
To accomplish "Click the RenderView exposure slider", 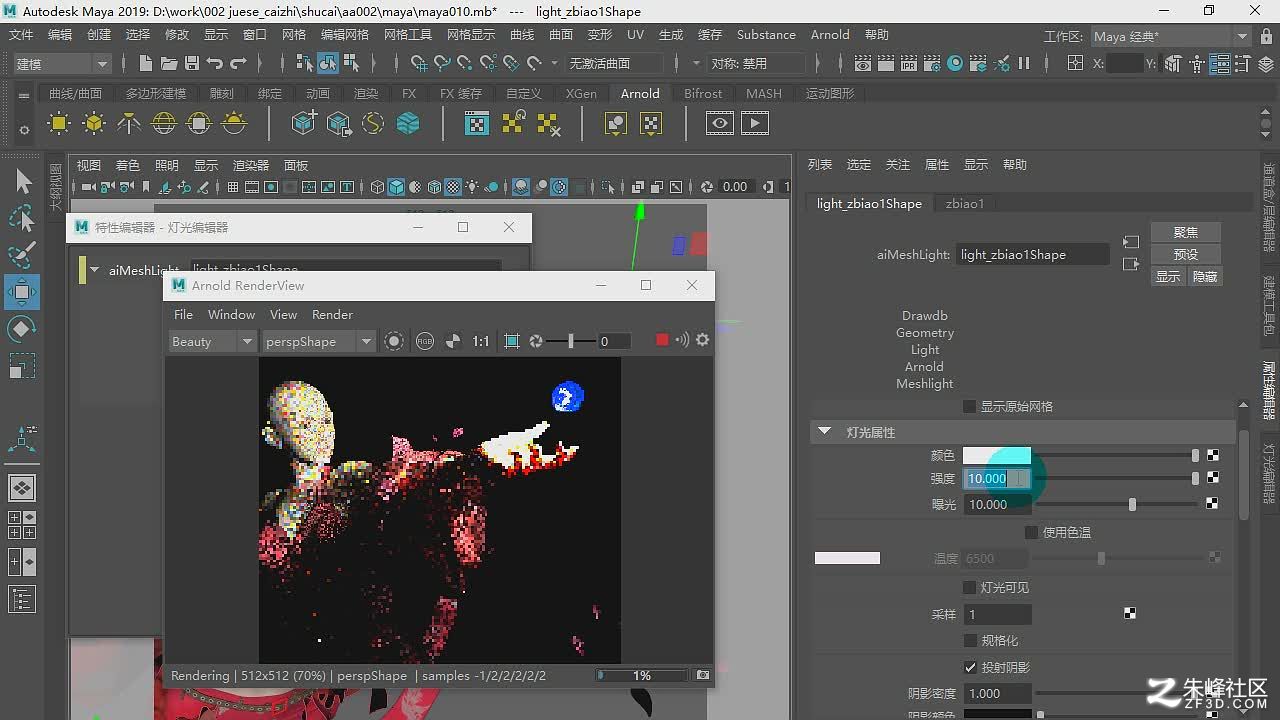I will point(570,341).
